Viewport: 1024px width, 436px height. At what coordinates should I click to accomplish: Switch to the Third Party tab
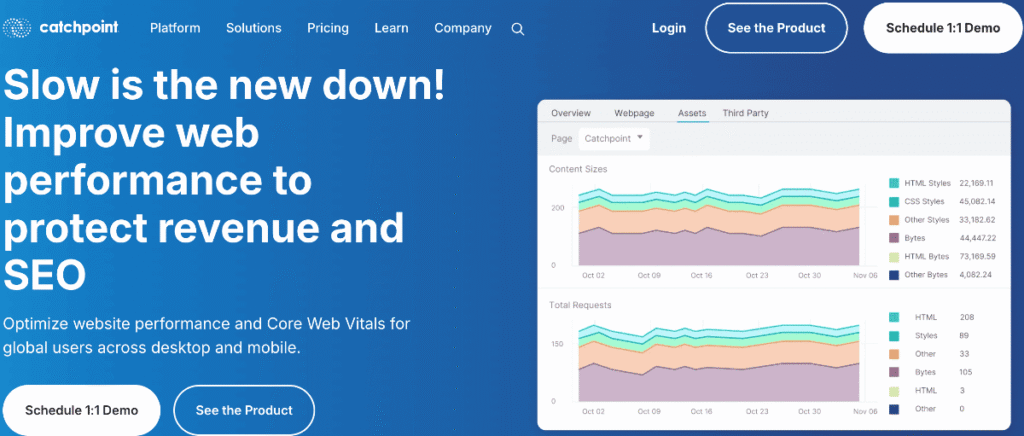[745, 113]
